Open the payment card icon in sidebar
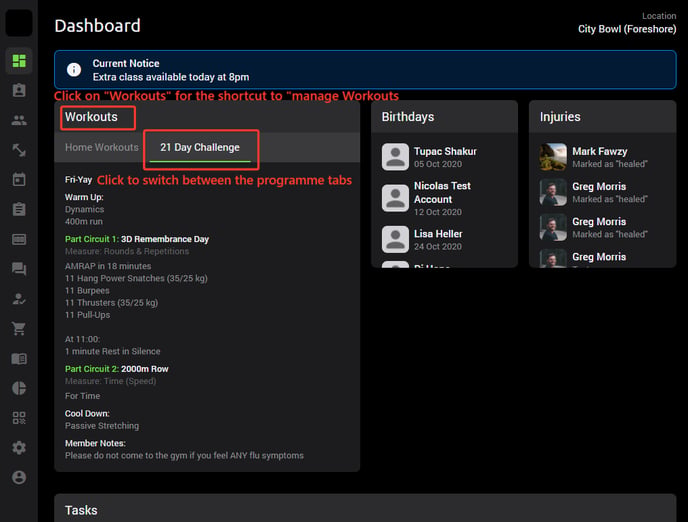Image resolution: width=688 pixels, height=522 pixels. click(19, 239)
